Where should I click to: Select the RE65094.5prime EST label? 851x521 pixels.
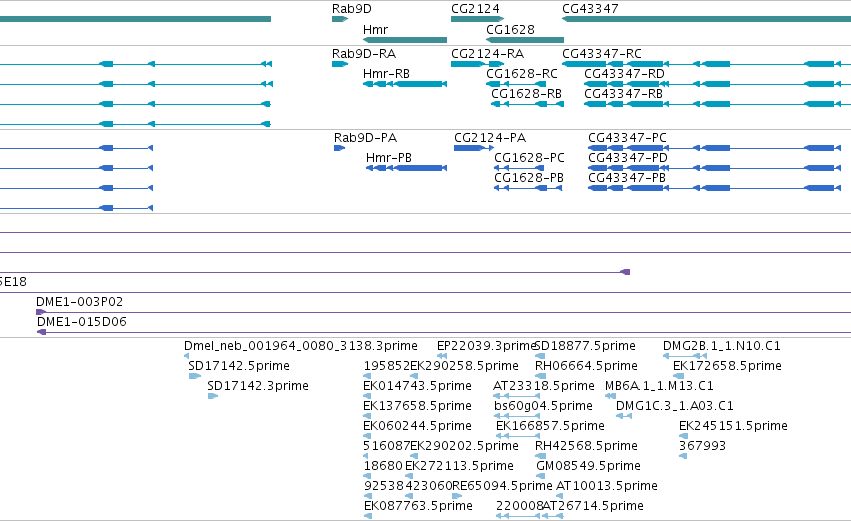pos(503,486)
